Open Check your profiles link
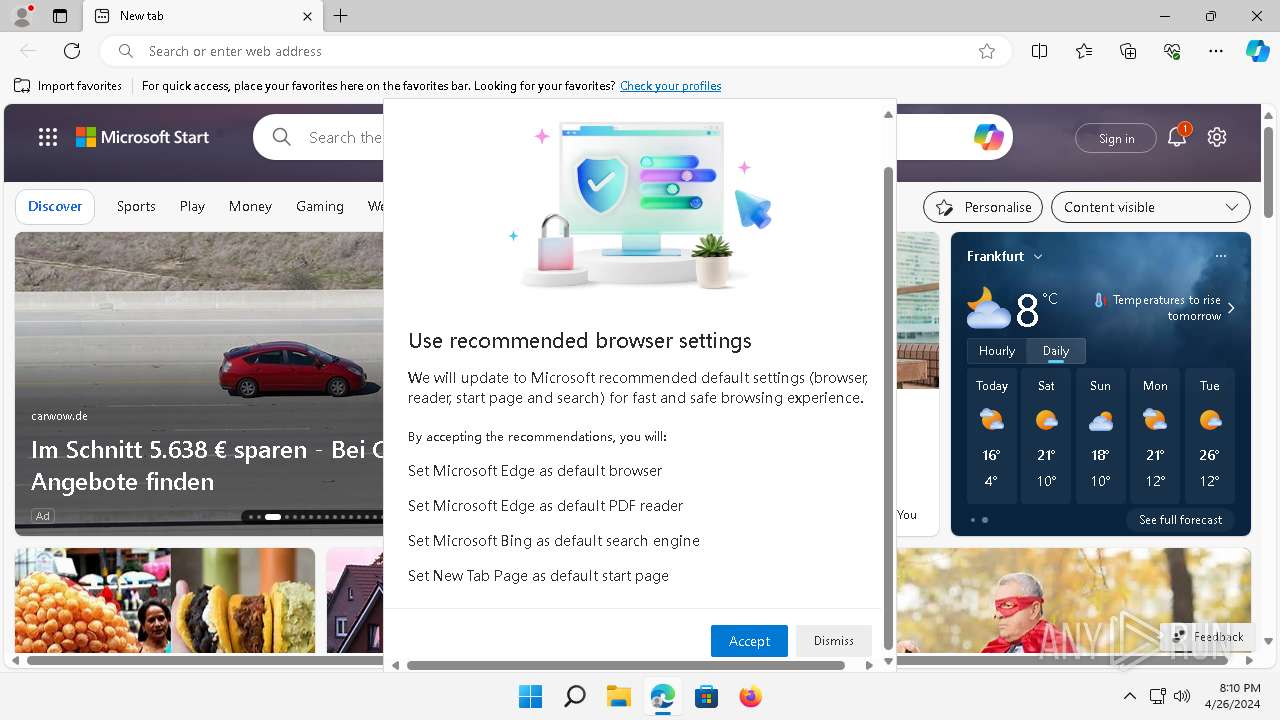 pos(670,86)
